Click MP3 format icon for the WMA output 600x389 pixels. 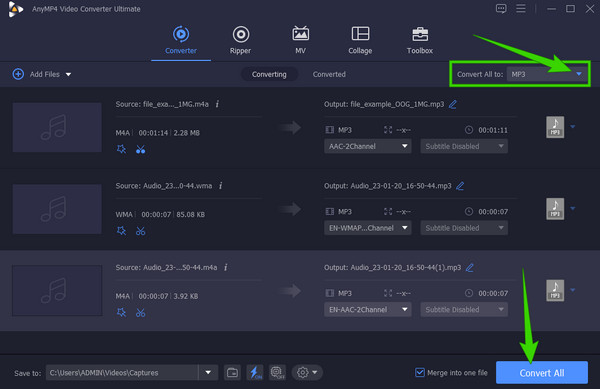[x=555, y=209]
